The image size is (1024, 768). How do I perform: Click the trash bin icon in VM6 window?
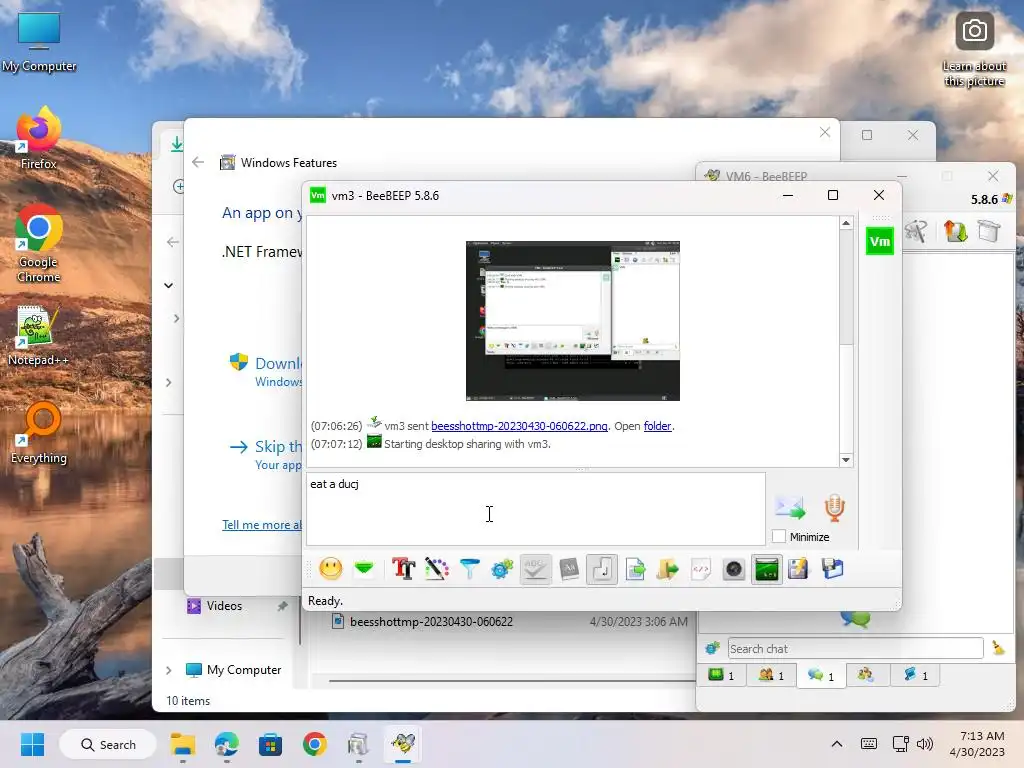click(989, 231)
